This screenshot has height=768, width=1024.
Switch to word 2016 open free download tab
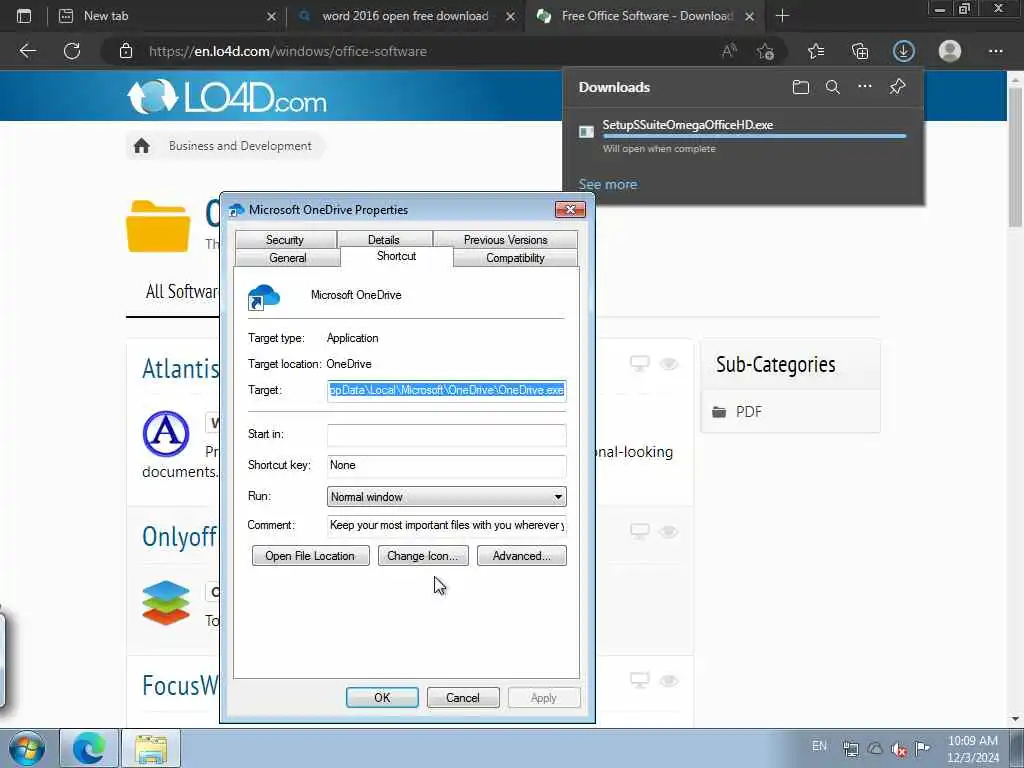tap(405, 16)
